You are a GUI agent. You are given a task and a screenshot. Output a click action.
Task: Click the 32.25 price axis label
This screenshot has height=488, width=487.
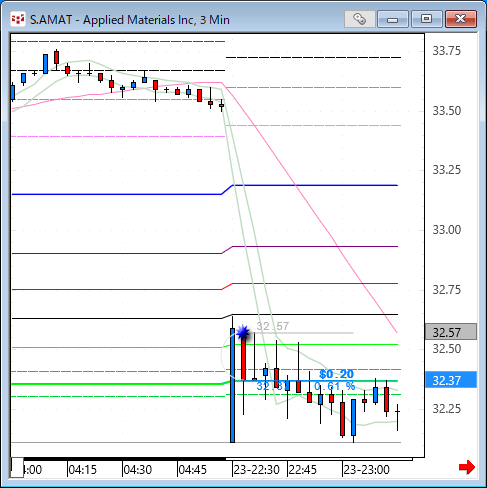[447, 409]
